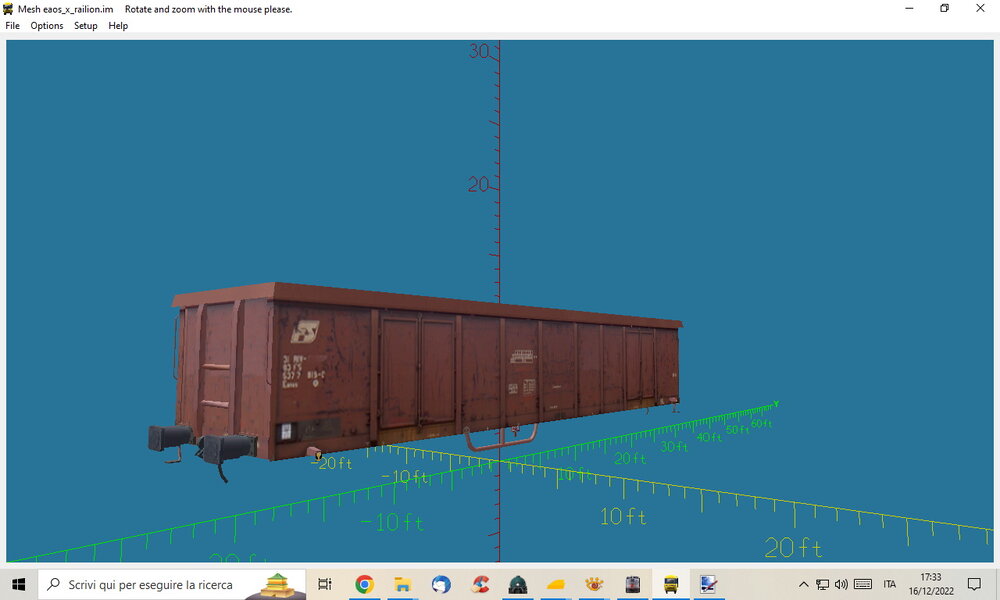Viewport: 1000px width, 600px height.
Task: Open XnView eye icon in taskbar
Action: [x=594, y=584]
